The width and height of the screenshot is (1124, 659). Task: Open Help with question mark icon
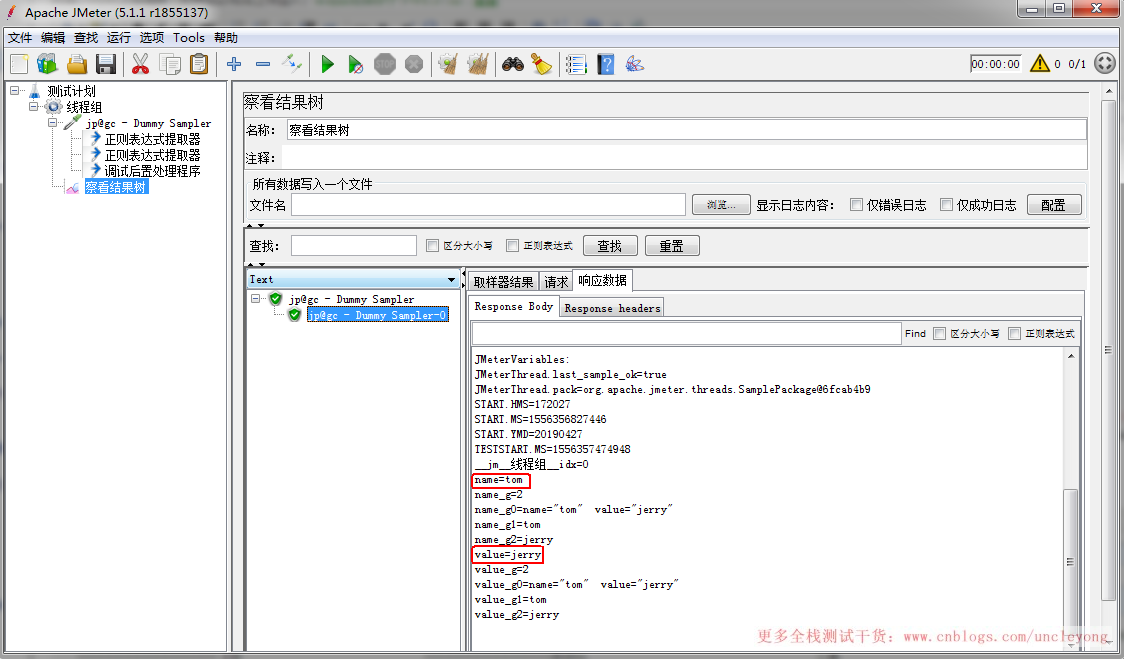pos(606,65)
